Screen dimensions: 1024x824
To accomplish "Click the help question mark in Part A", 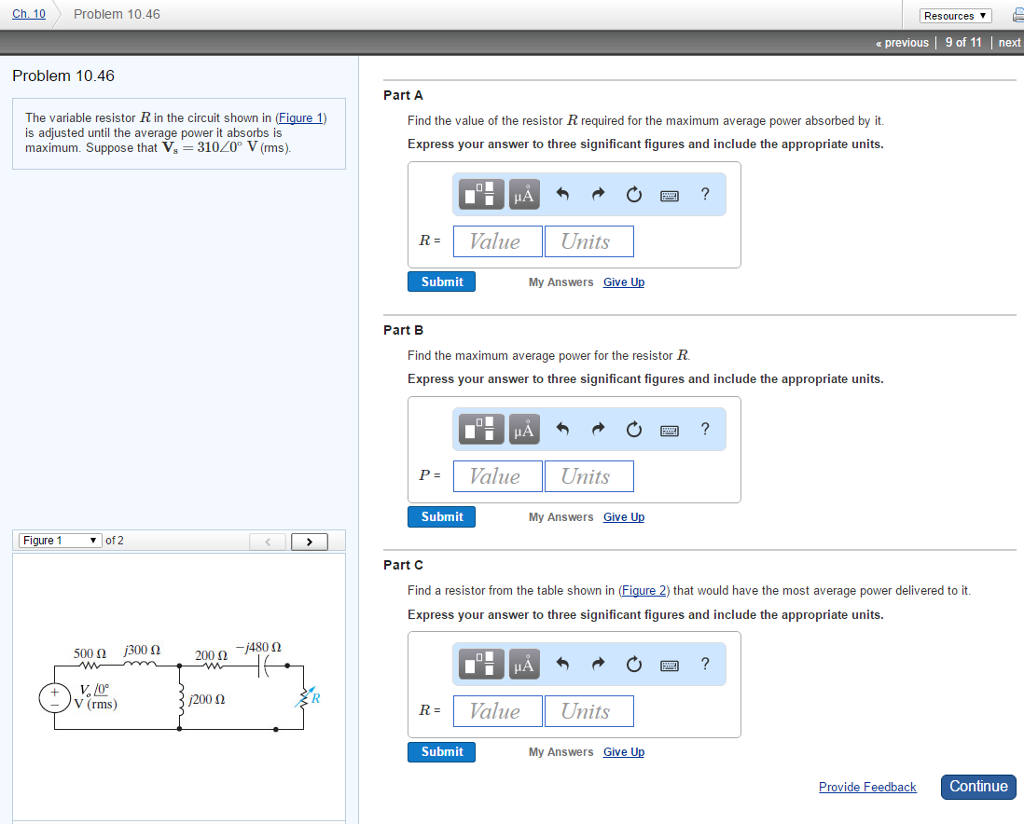I will (x=705, y=194).
